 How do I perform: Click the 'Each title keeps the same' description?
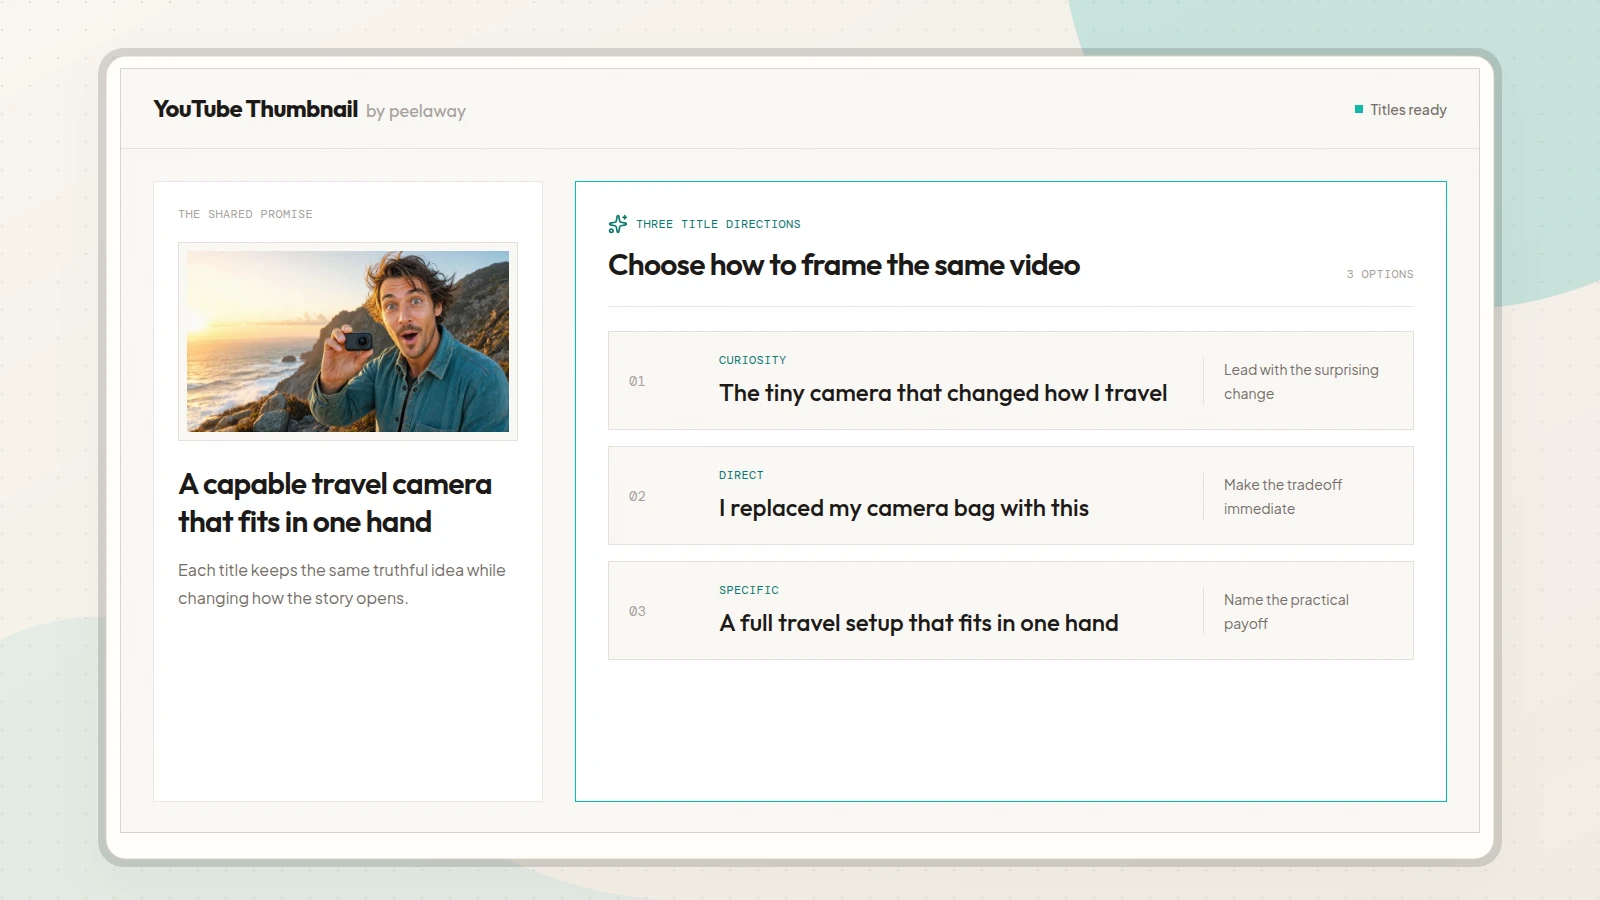coord(342,584)
